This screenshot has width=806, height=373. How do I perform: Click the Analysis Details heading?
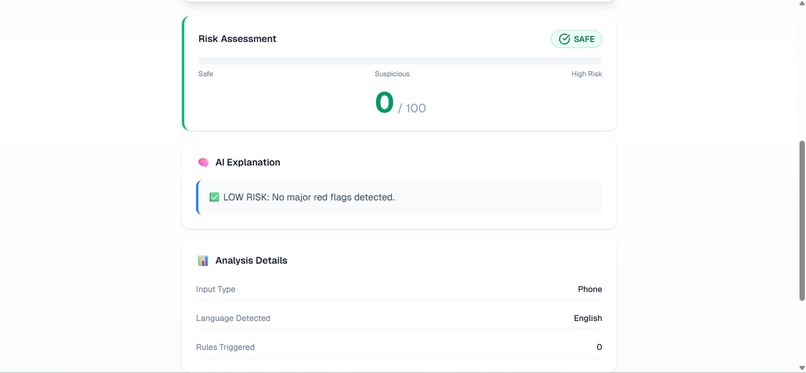pyautogui.click(x=251, y=260)
